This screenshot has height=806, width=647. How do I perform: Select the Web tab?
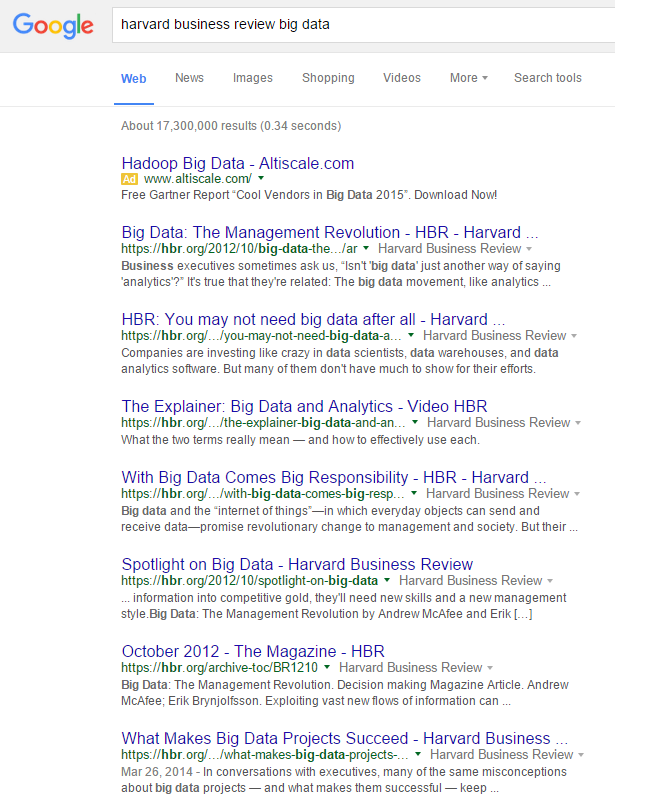tap(134, 79)
